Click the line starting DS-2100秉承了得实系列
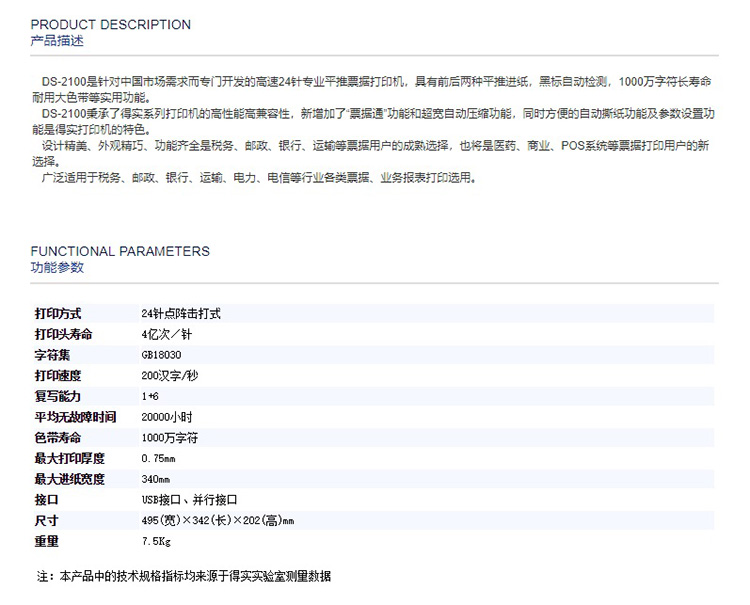Screen dimensions: 750x605 point(378,114)
